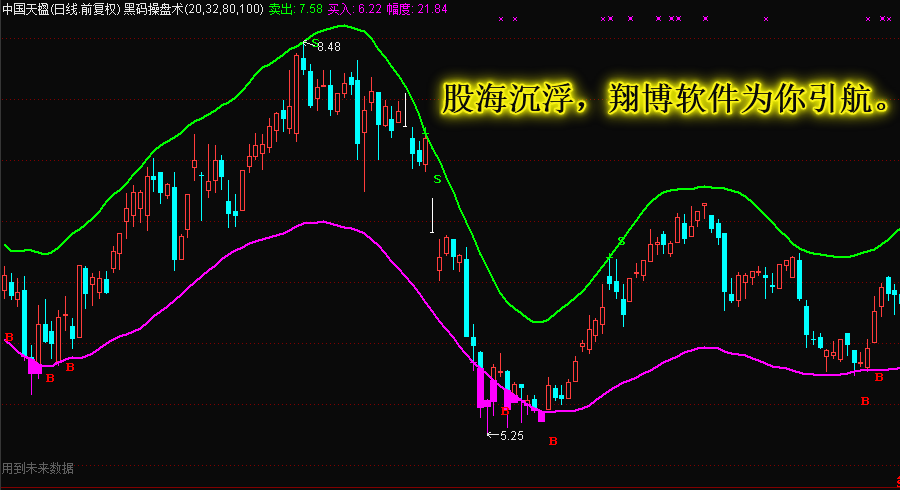
Task: Click the 8.48 high price label
Action: (x=329, y=47)
